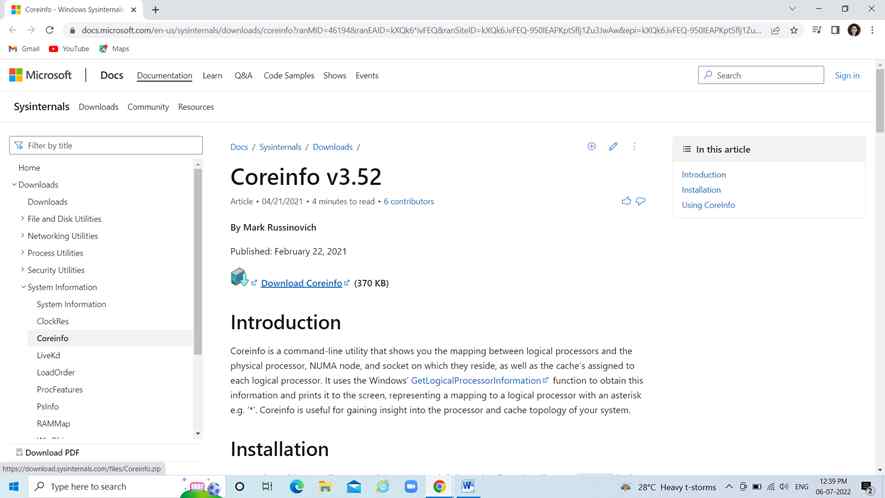
Task: Open the Windows Start menu
Action: pyautogui.click(x=14, y=486)
